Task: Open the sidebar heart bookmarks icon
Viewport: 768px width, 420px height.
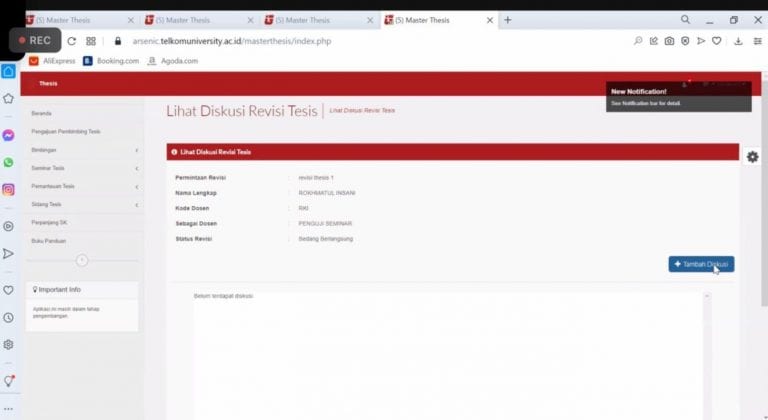Action: (x=8, y=290)
